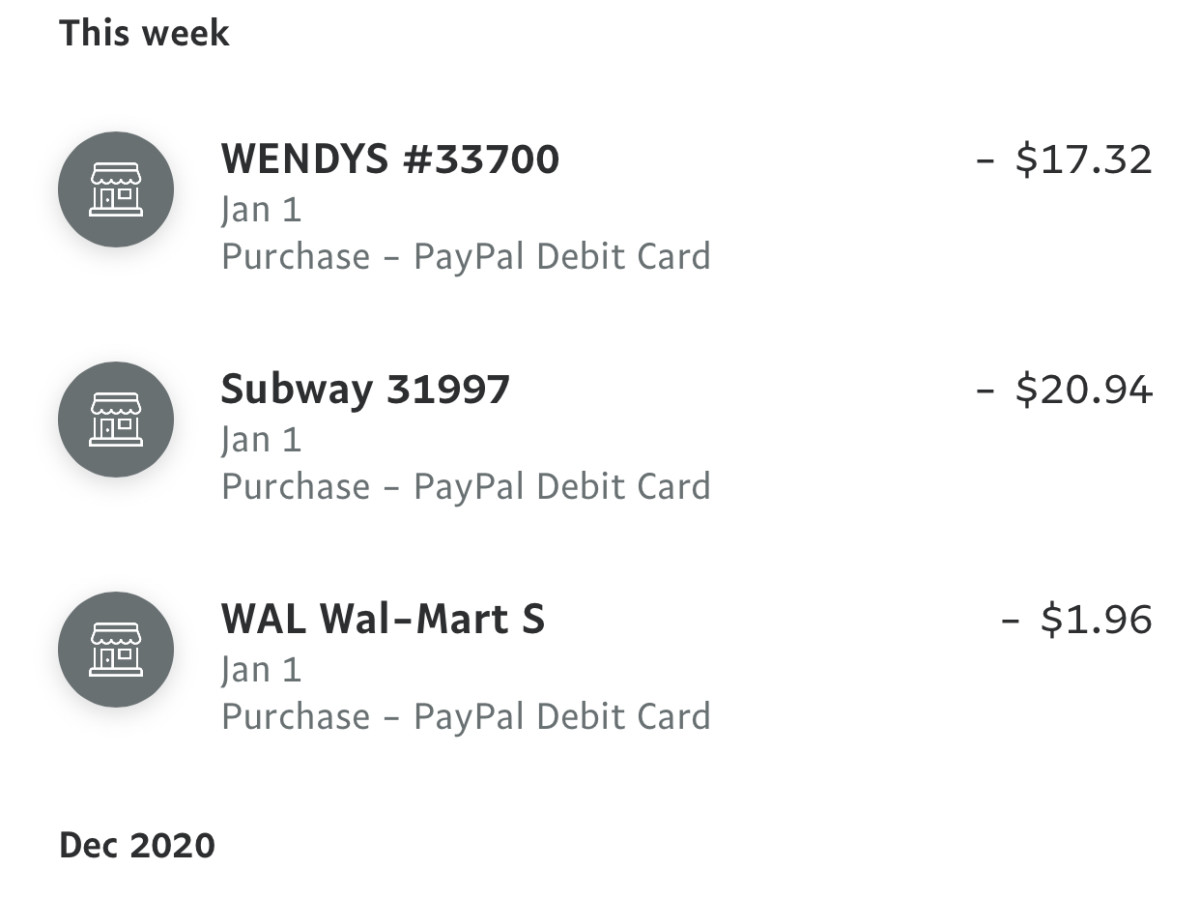
Task: Open the WENDYS #33700 transaction title
Action: tap(390, 160)
